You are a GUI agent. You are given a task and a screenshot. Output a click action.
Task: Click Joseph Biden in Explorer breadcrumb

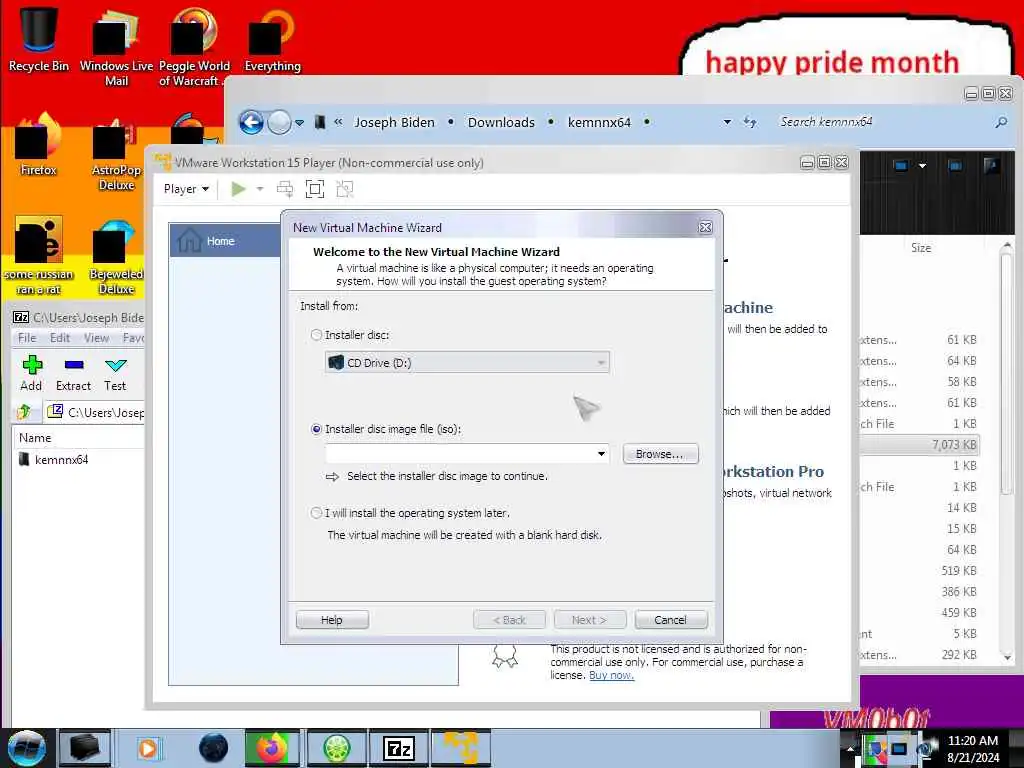394,122
